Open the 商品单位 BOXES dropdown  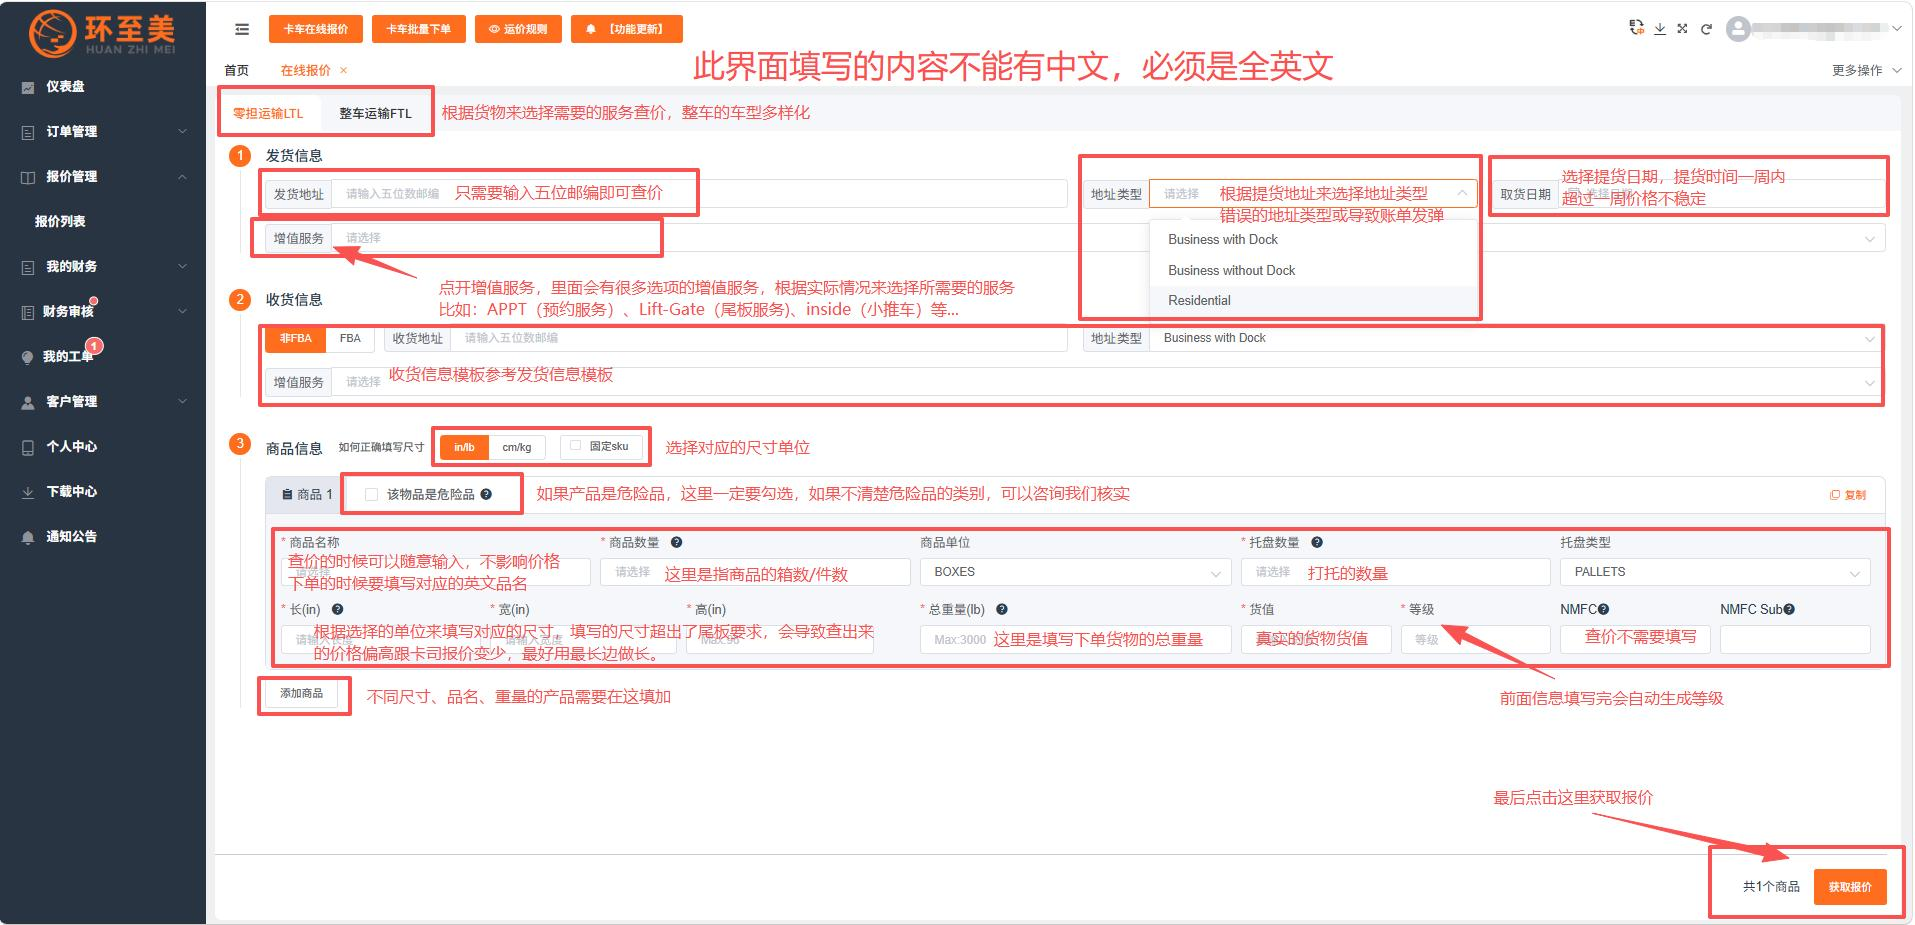tap(1075, 572)
